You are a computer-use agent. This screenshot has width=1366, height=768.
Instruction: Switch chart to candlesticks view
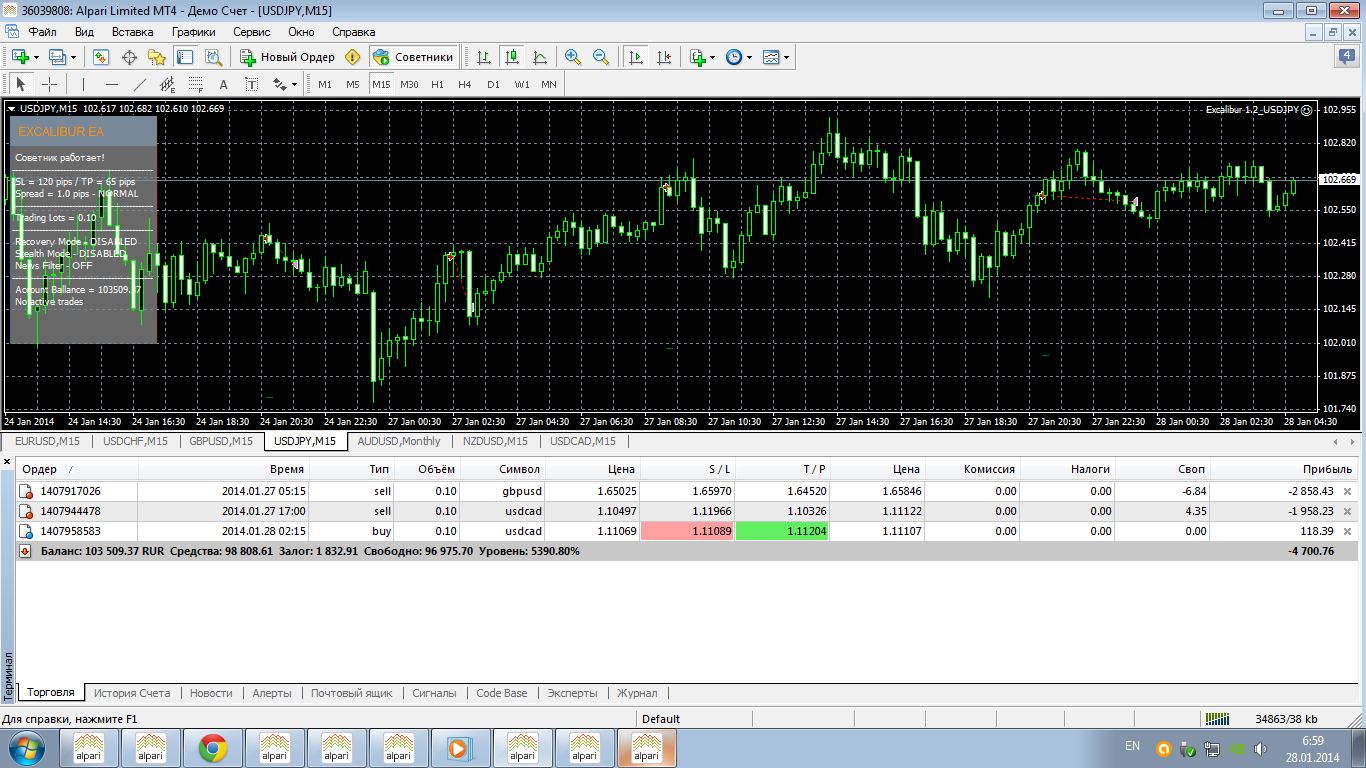click(x=512, y=57)
